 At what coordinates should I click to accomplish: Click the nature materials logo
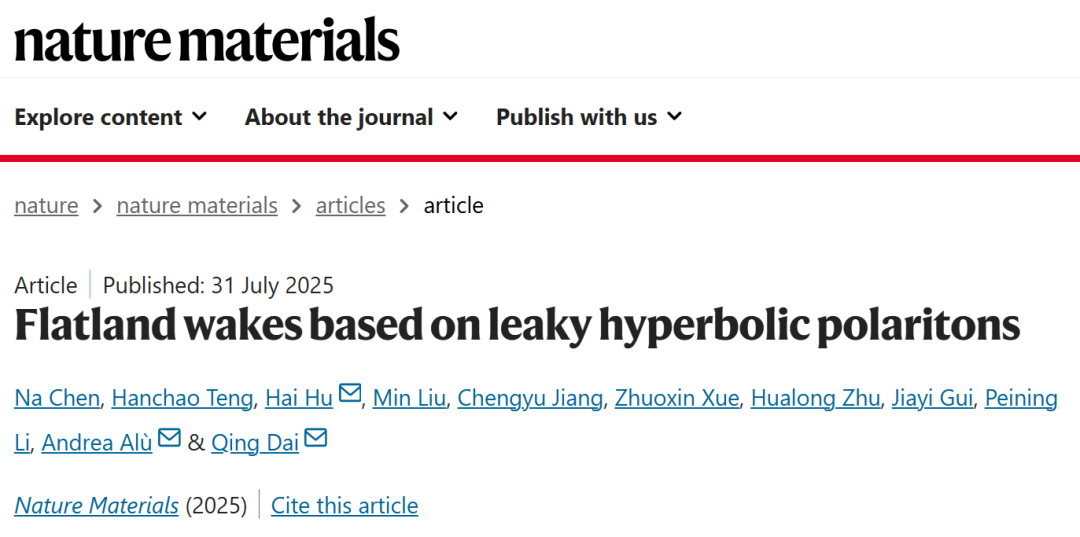(206, 40)
